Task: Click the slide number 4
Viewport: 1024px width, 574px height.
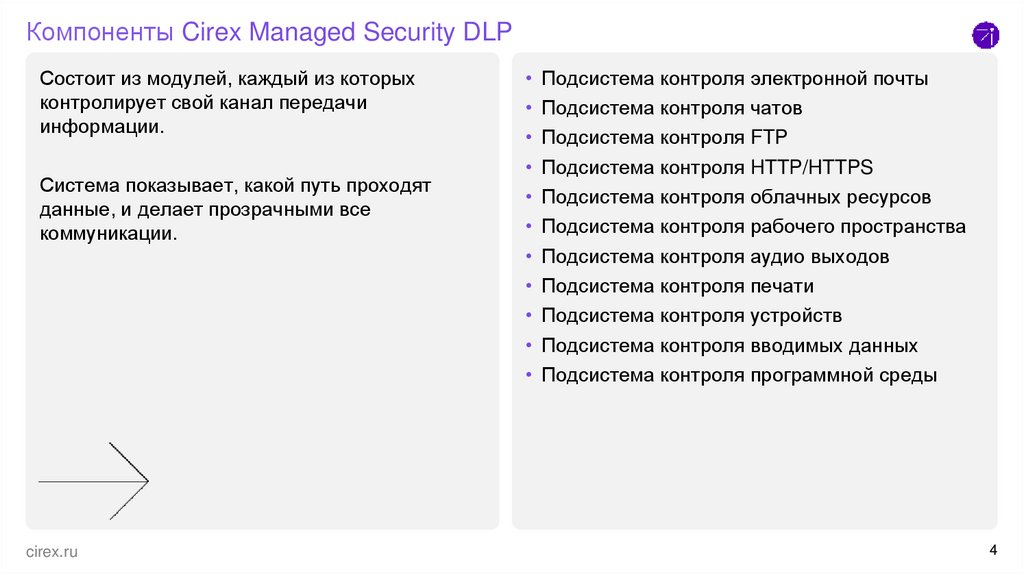Action: 992,550
